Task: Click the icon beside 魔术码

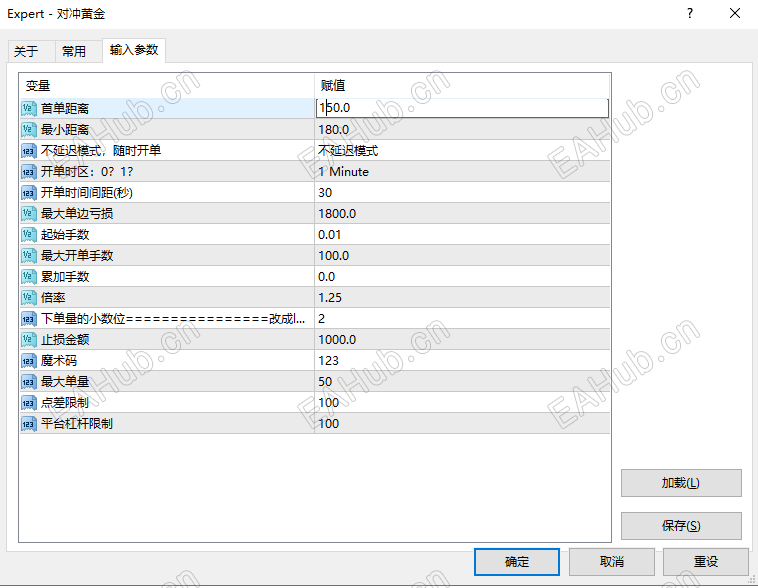Action: tap(29, 361)
